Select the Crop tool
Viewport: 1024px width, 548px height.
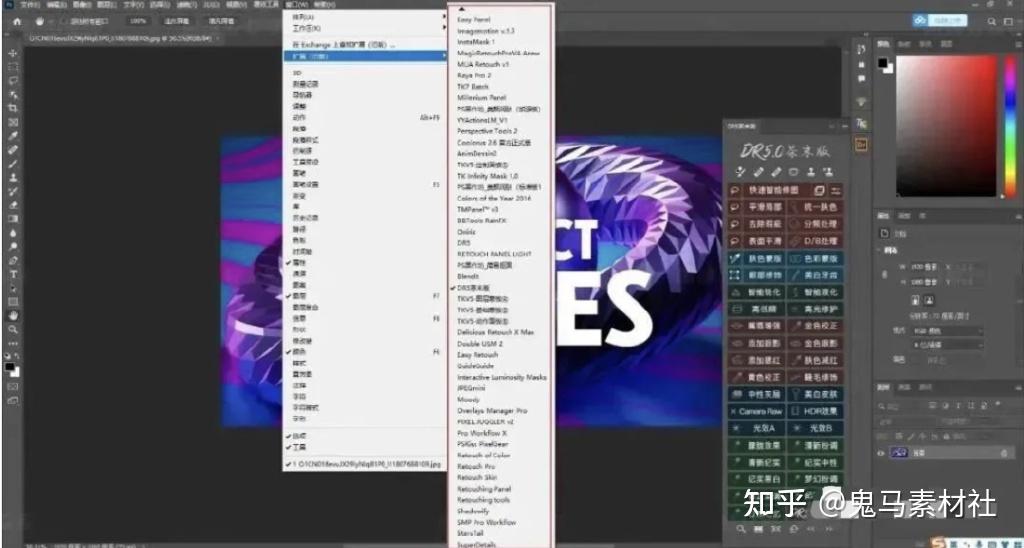pyautogui.click(x=12, y=108)
